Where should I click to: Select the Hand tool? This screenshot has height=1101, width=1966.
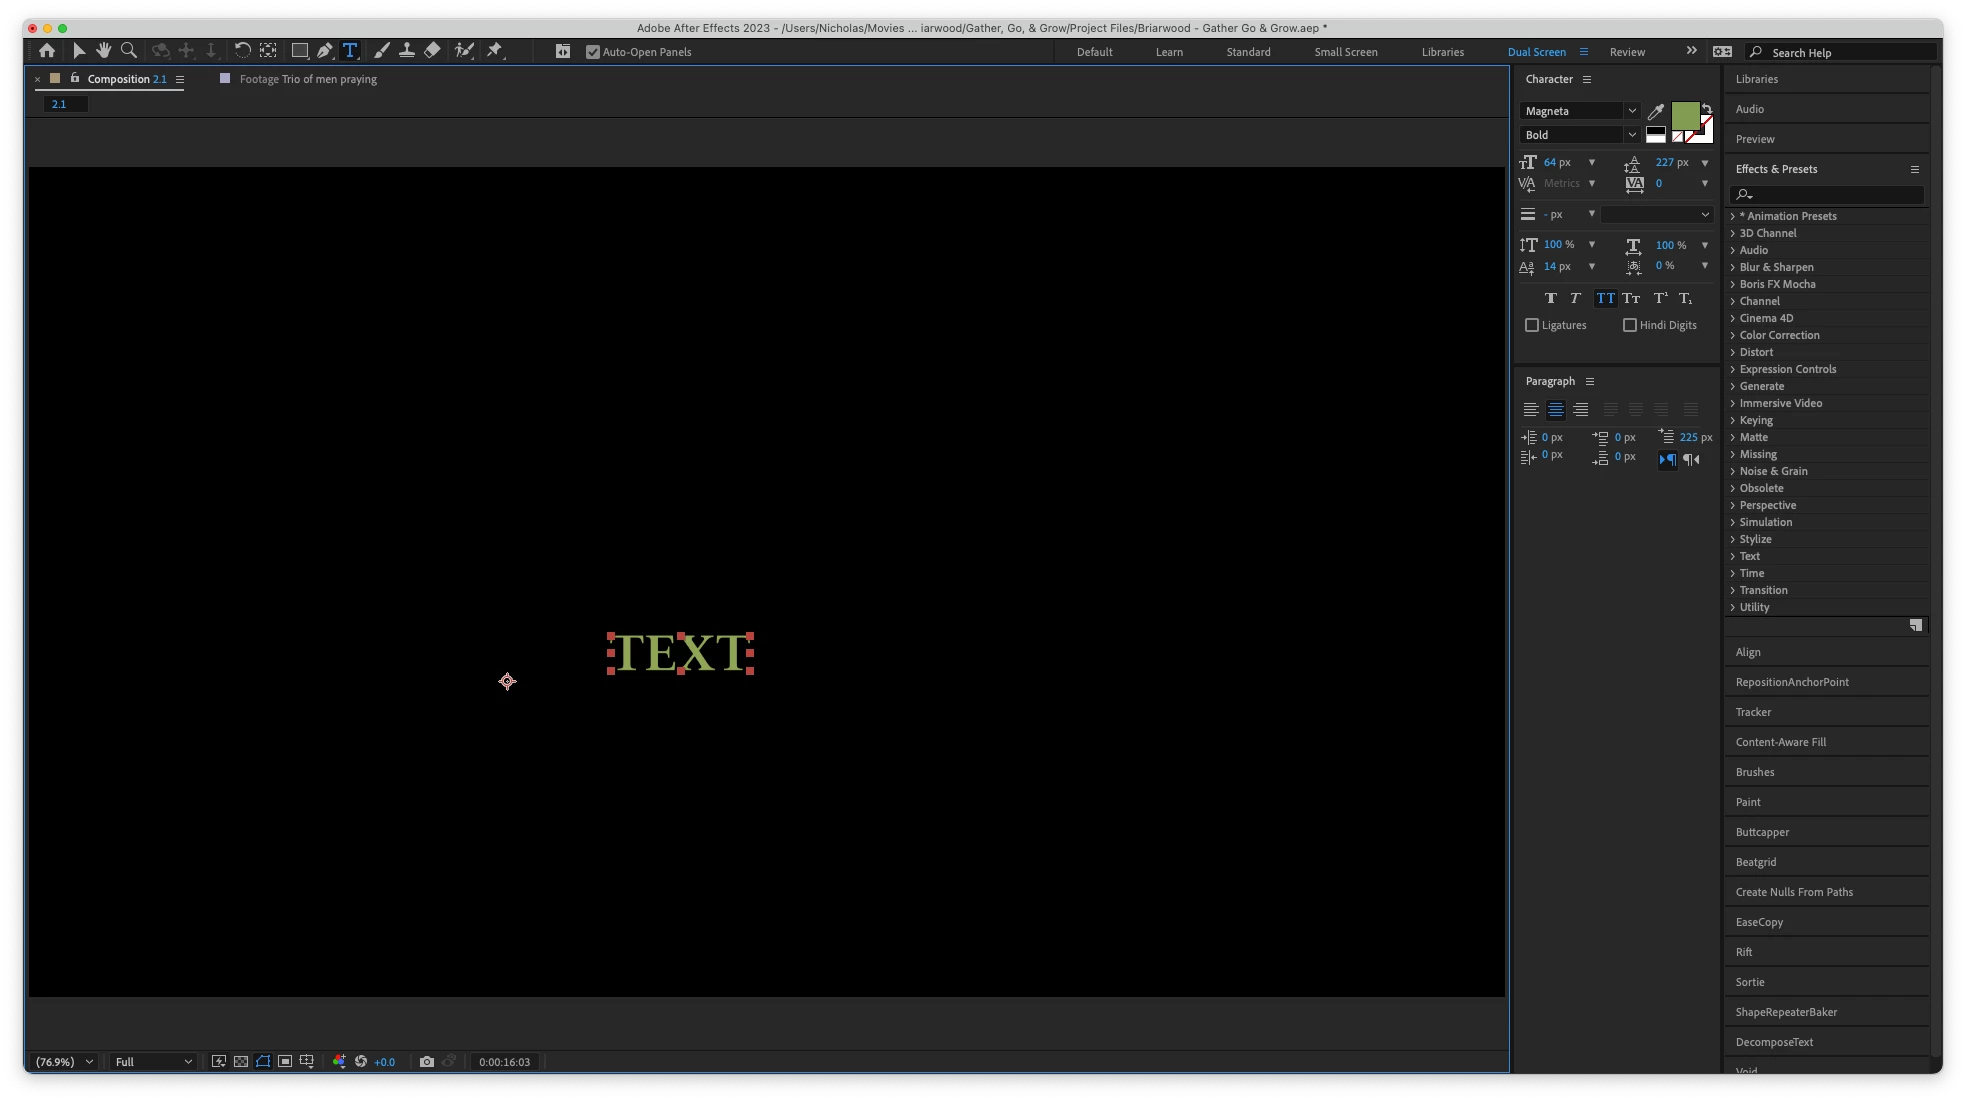pos(103,51)
